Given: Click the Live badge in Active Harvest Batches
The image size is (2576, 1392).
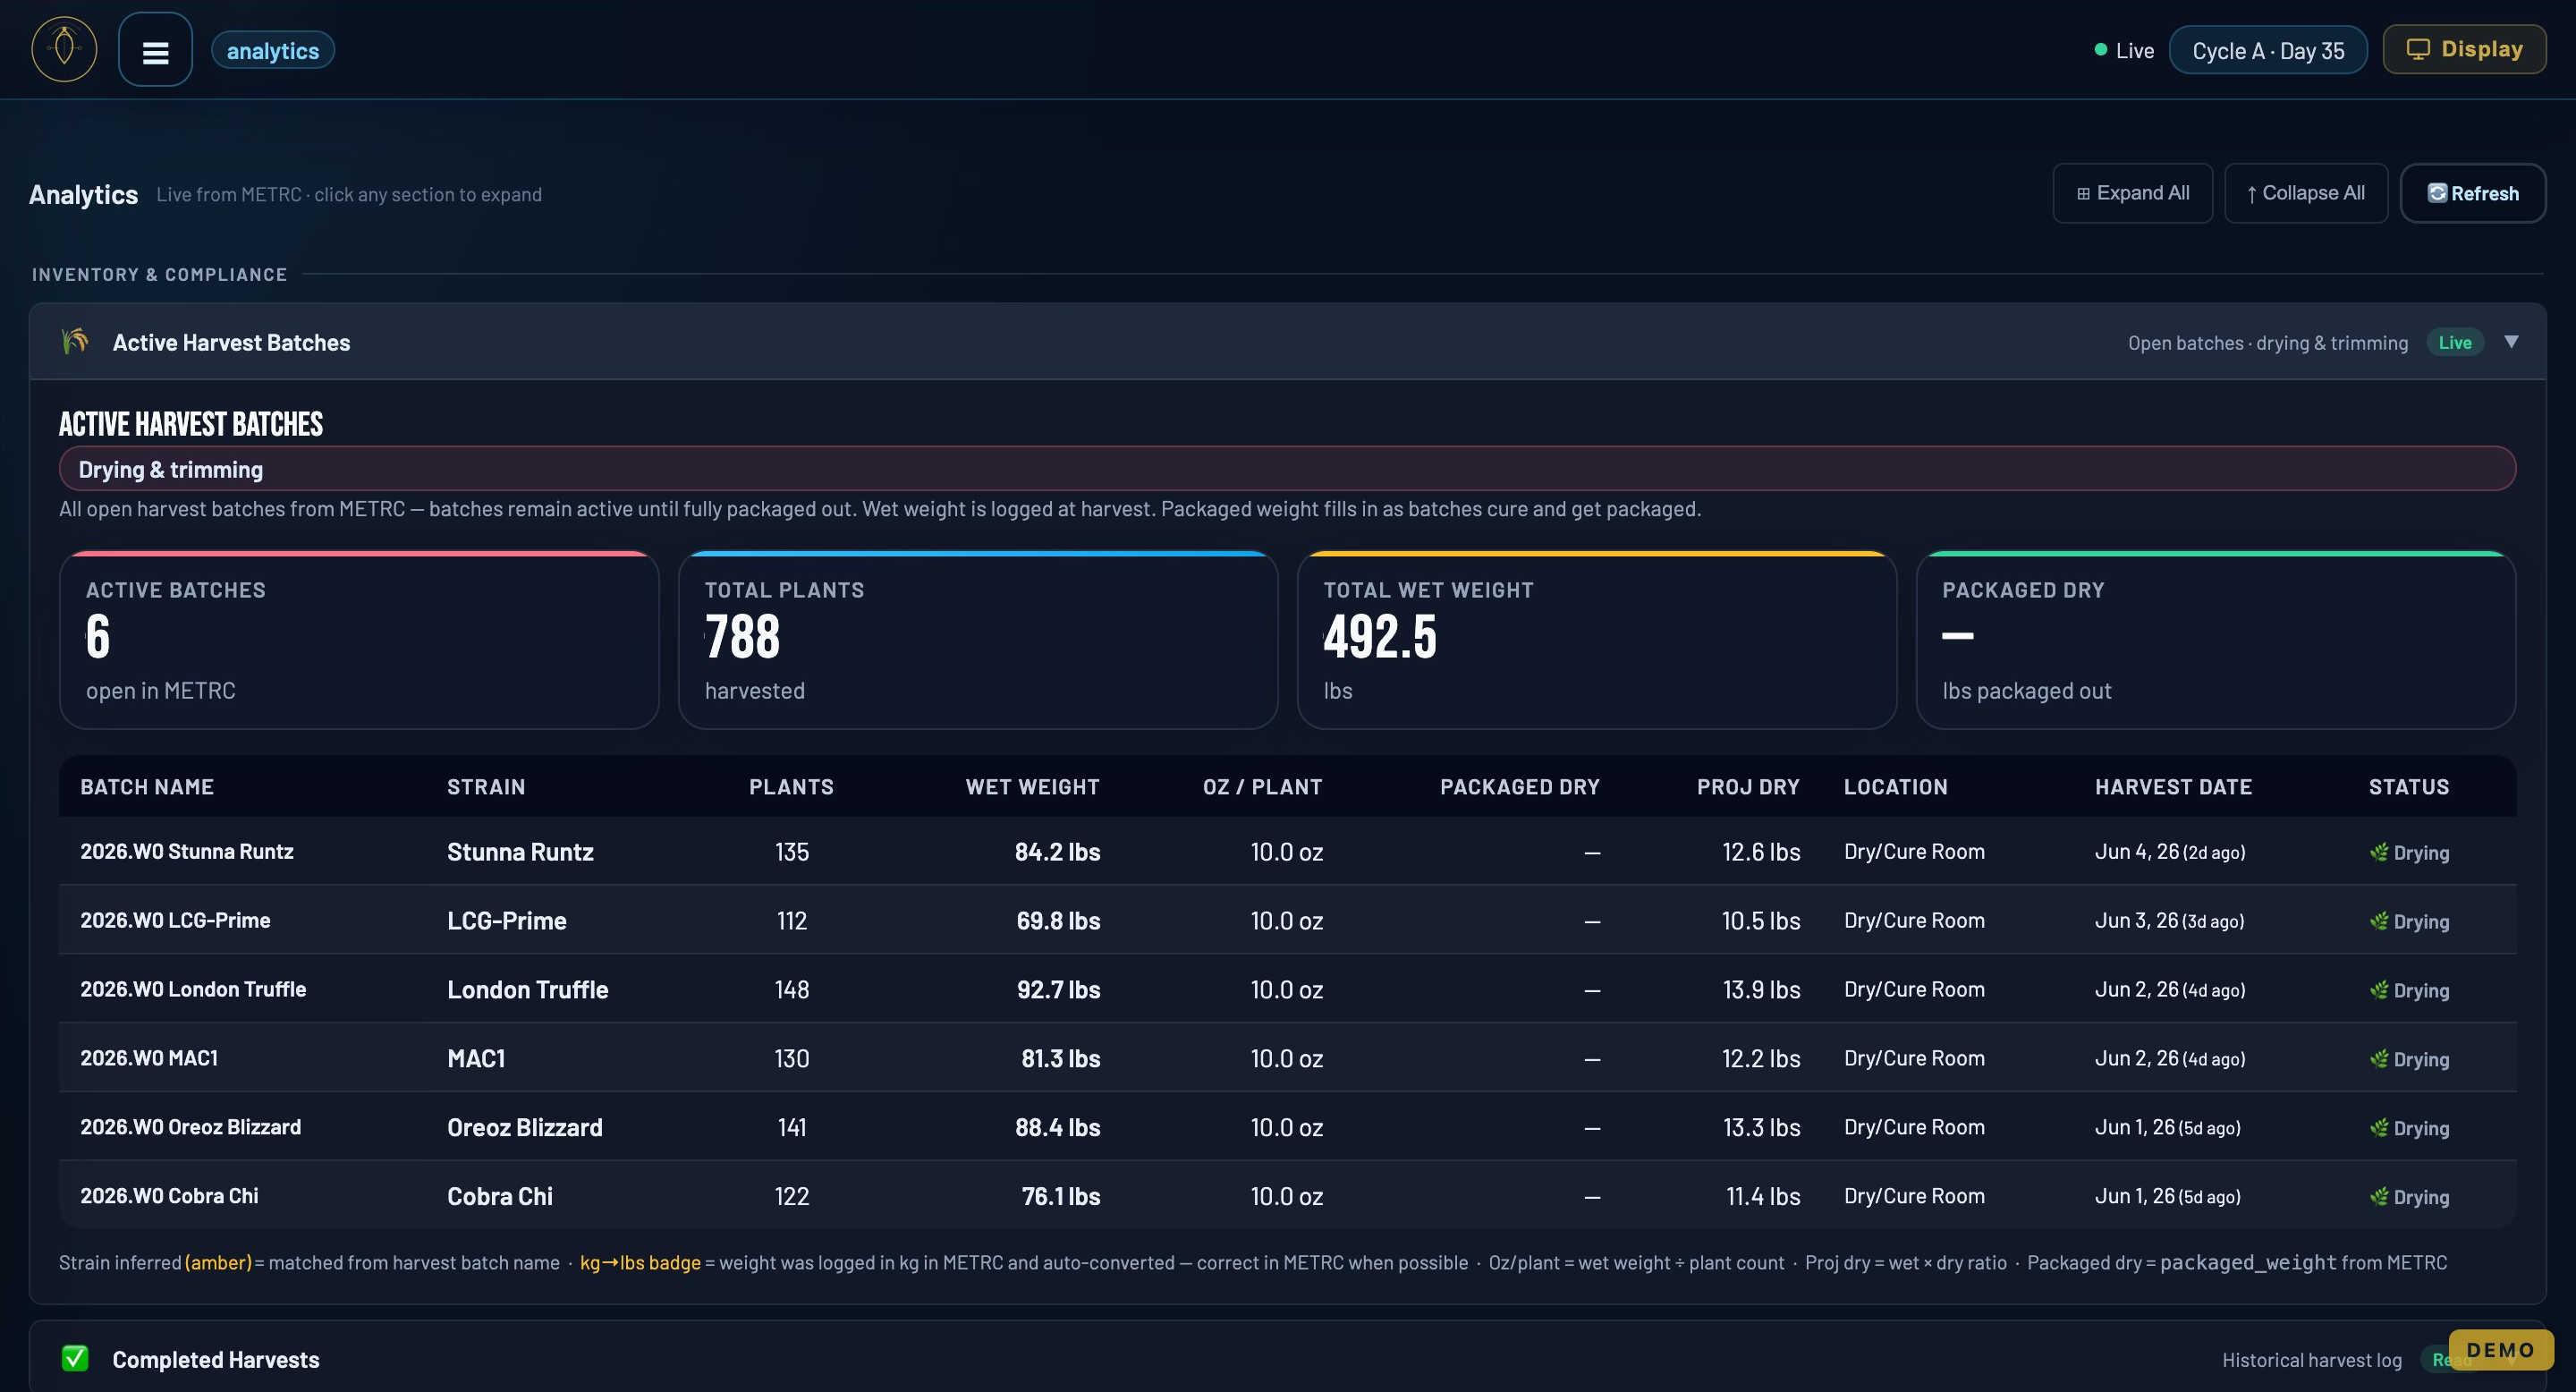Looking at the screenshot, I should tap(2454, 342).
